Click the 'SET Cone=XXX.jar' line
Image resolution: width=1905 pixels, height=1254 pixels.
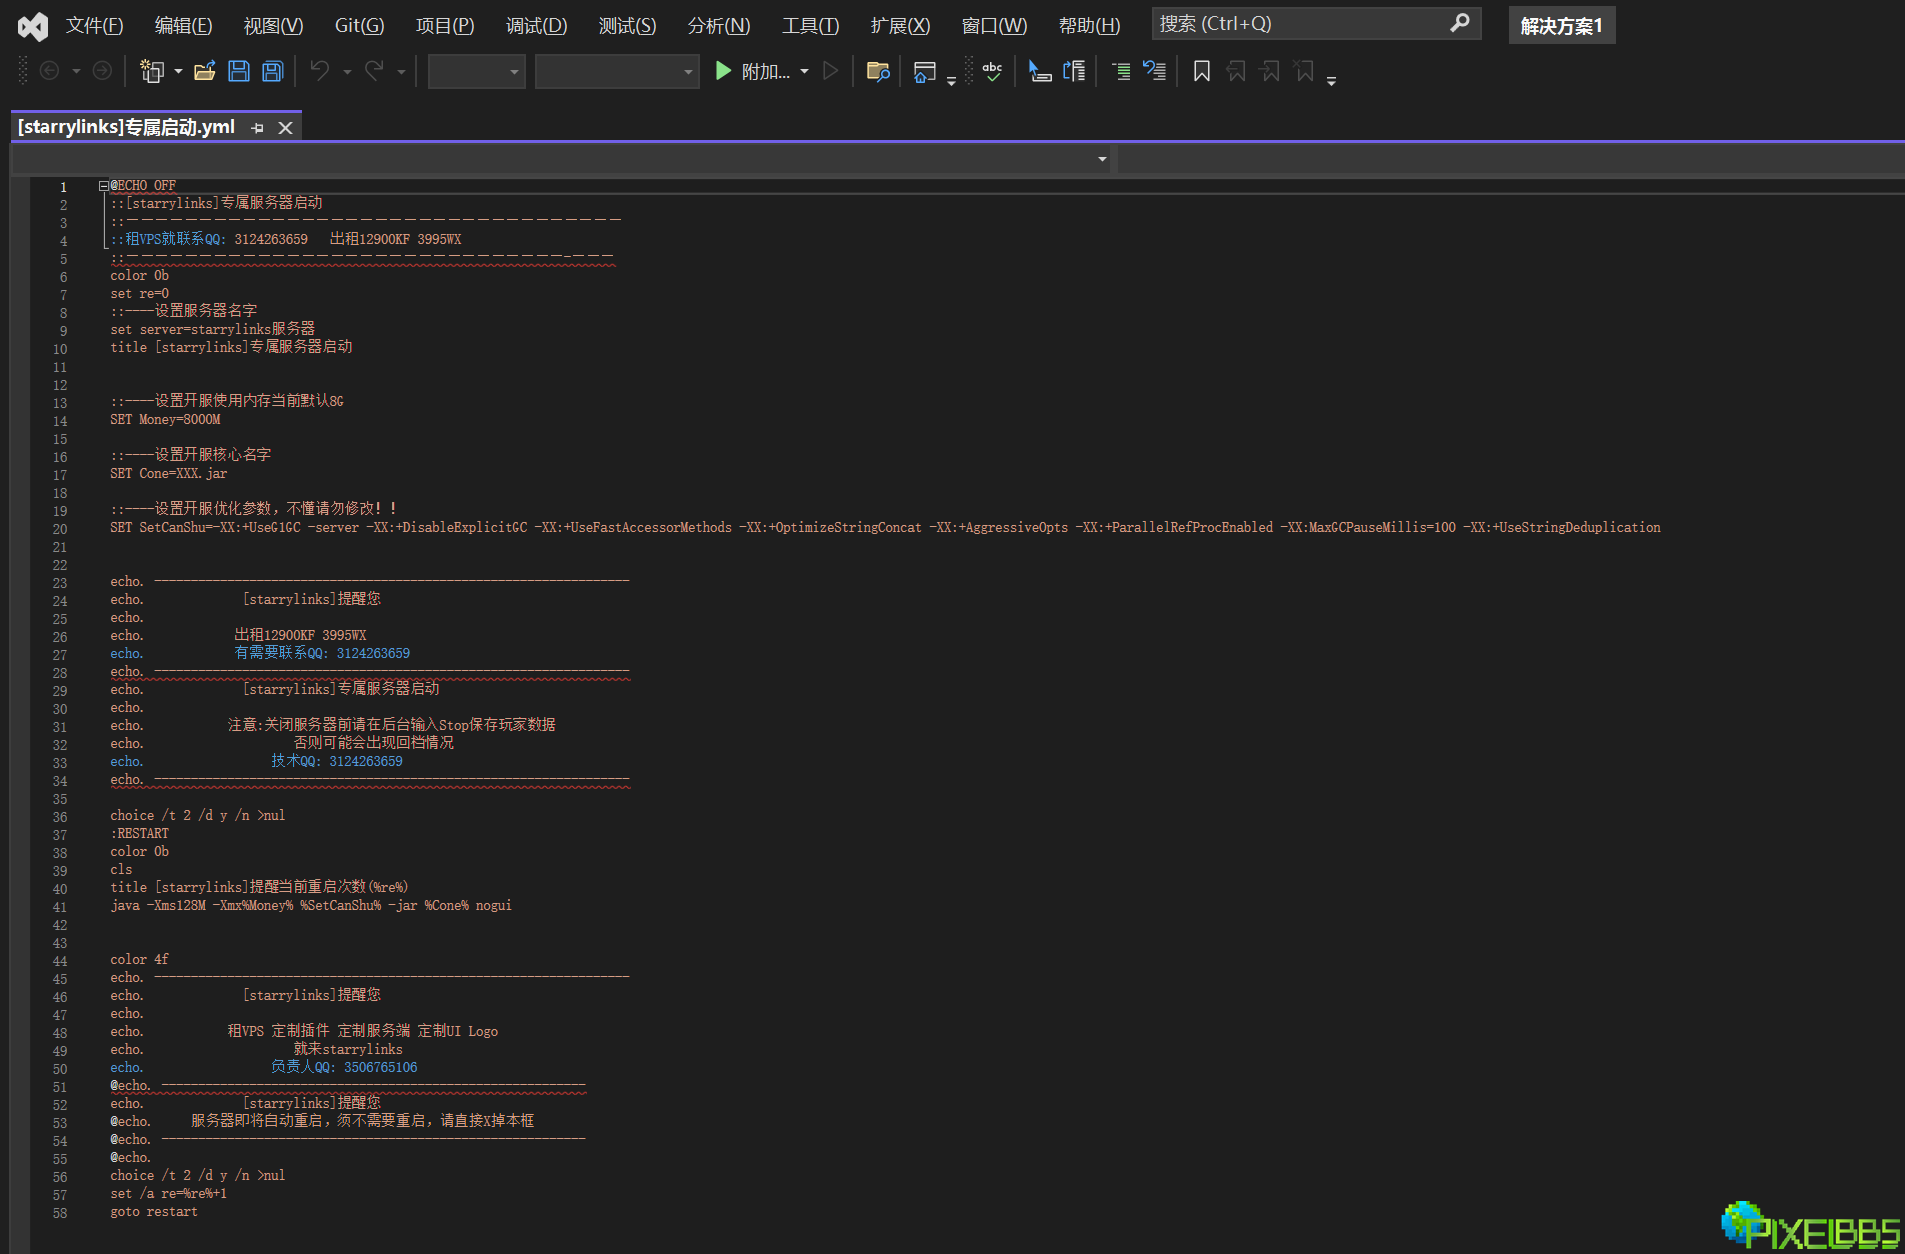coord(168,474)
